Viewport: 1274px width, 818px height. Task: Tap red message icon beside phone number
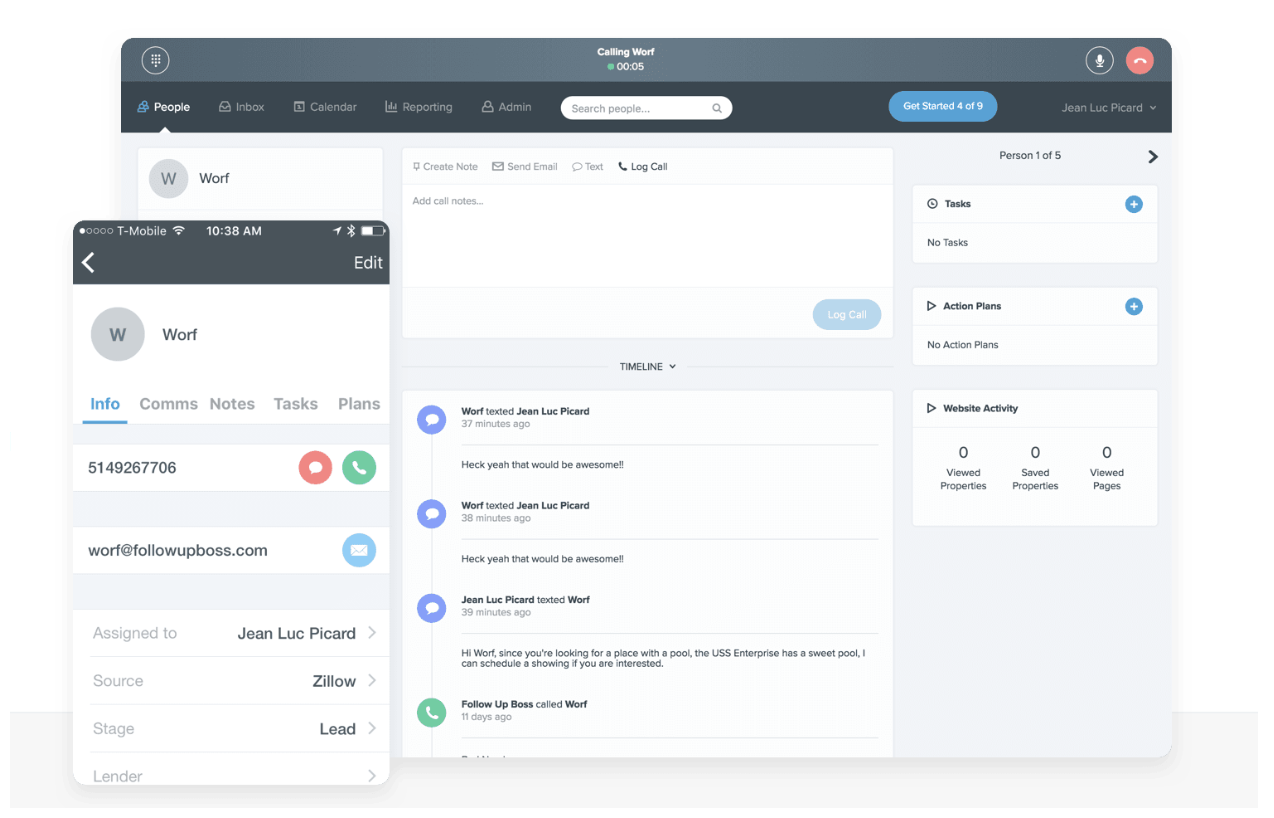coord(316,468)
